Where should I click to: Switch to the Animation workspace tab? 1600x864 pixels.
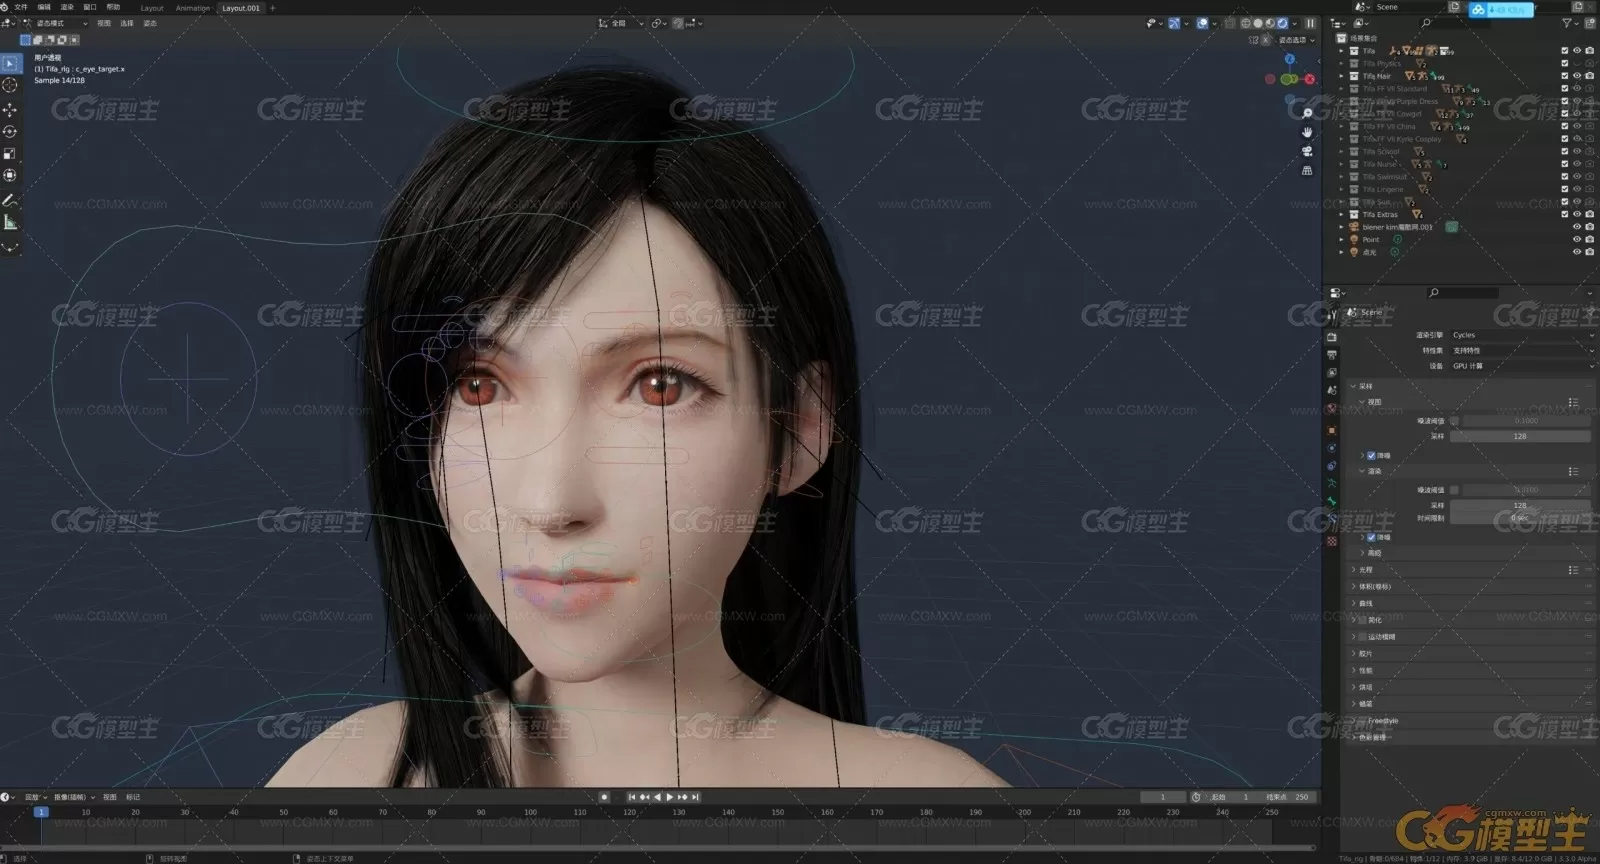click(193, 8)
